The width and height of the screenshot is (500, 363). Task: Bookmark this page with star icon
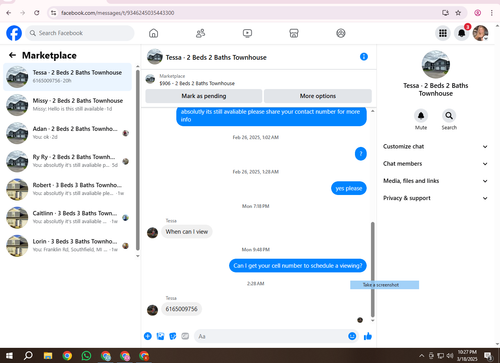pyautogui.click(x=458, y=13)
